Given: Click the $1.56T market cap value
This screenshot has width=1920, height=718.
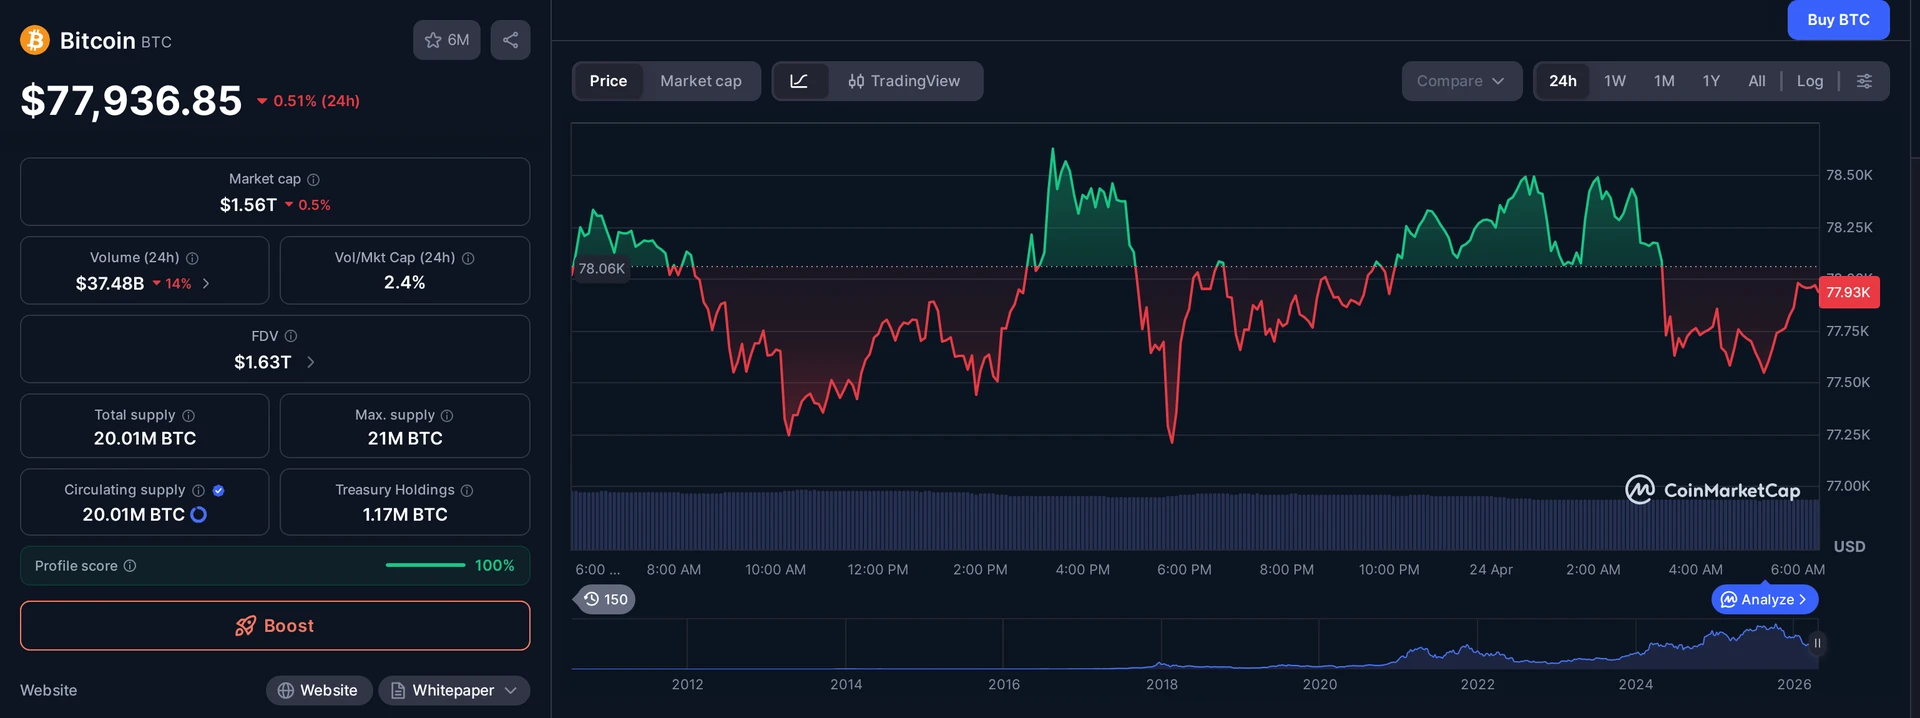Looking at the screenshot, I should [x=248, y=205].
